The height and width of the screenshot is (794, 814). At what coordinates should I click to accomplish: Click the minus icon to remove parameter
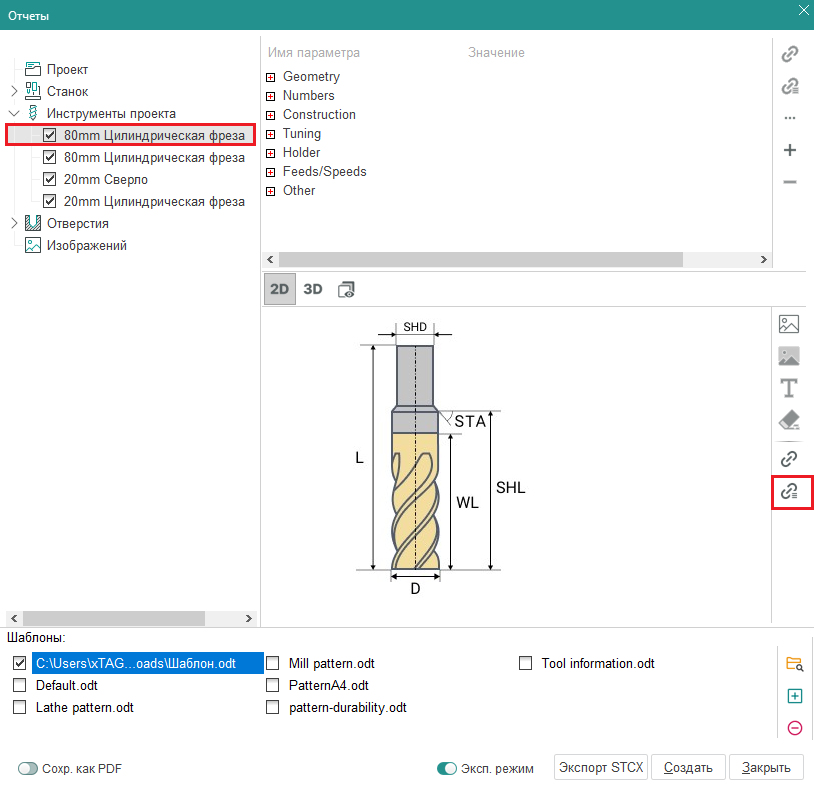pos(790,182)
